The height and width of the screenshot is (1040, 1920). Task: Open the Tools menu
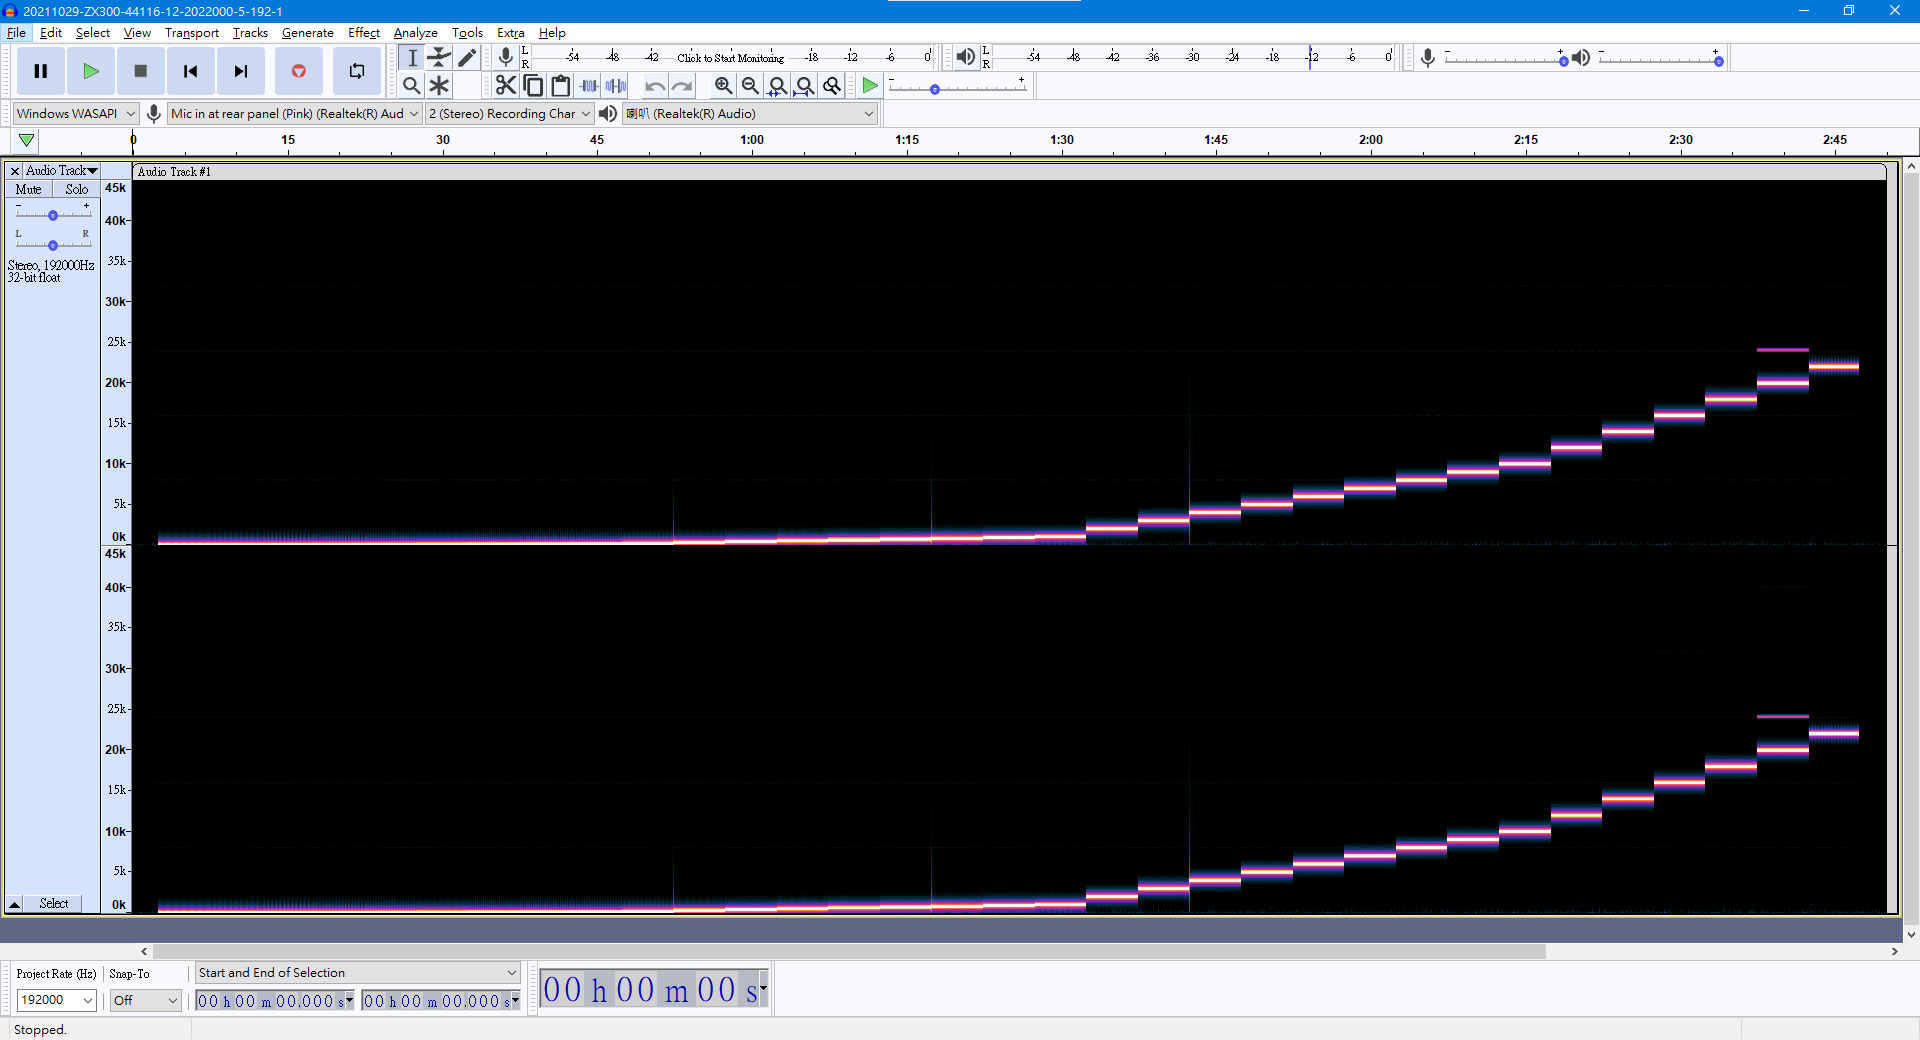tap(467, 33)
